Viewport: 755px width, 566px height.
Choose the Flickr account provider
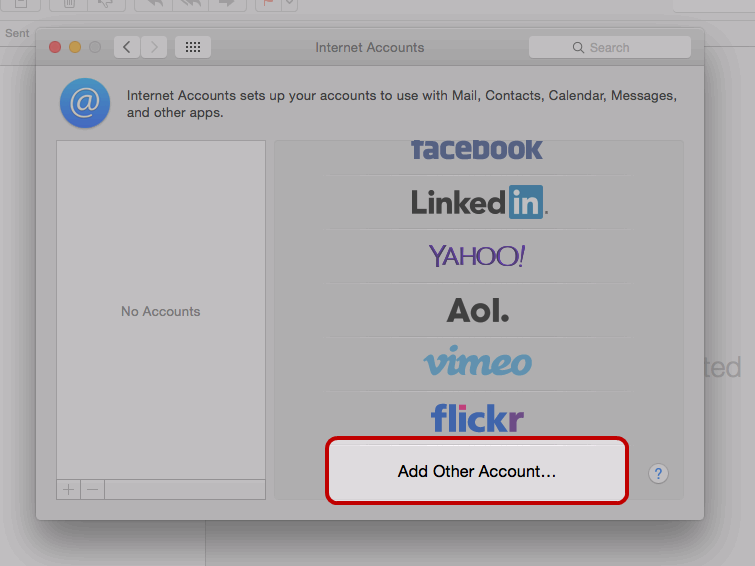(x=477, y=418)
